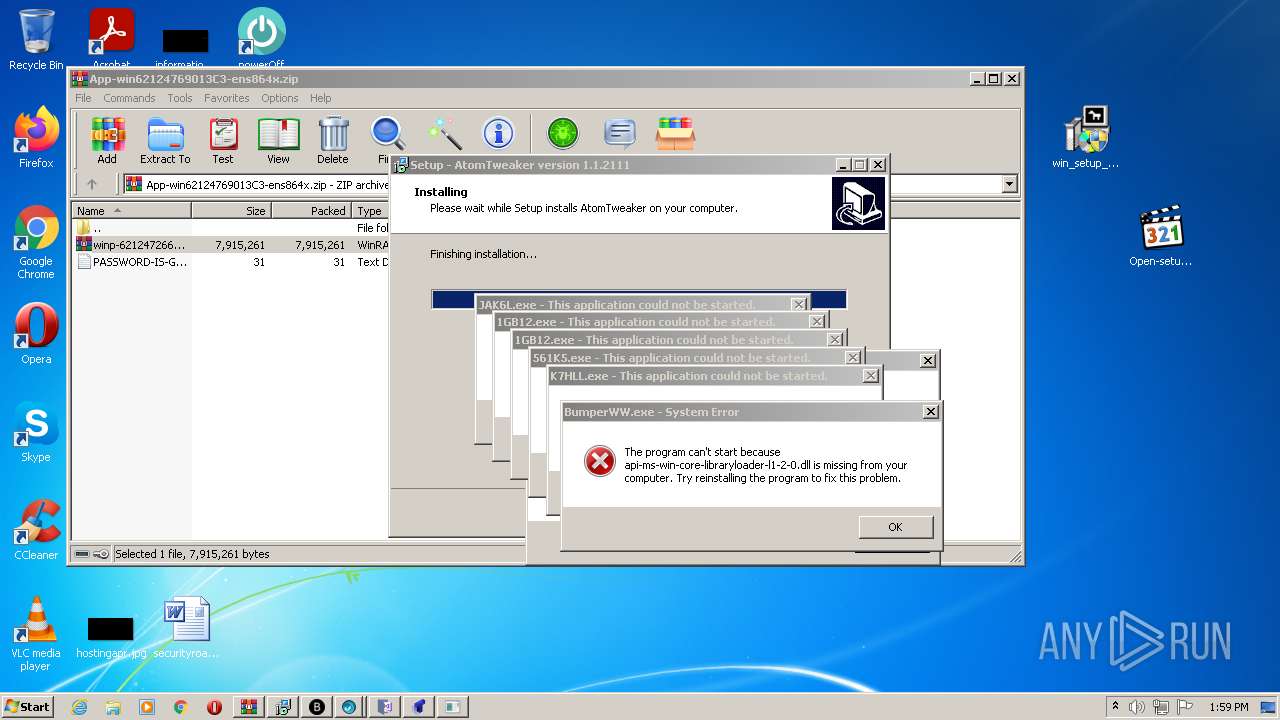Show hidden system tray icons
1280x720 pixels.
click(x=1115, y=706)
